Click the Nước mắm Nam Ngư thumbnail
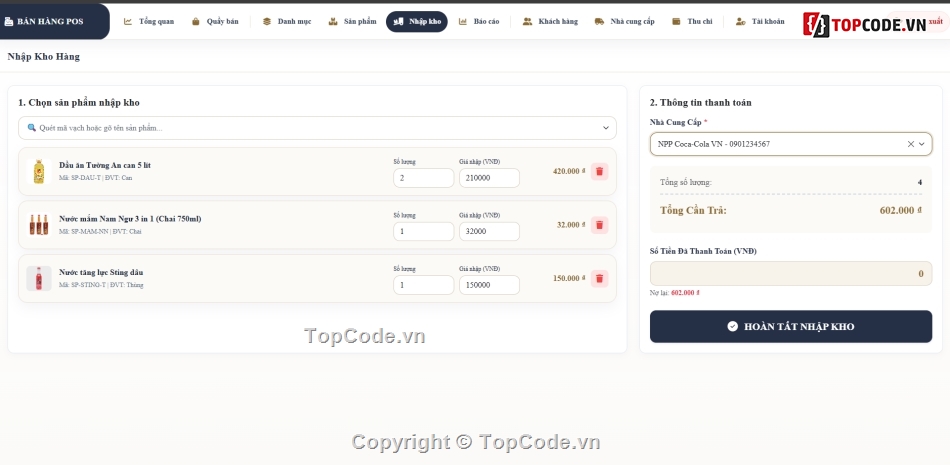The height and width of the screenshot is (465, 950). coord(39,225)
